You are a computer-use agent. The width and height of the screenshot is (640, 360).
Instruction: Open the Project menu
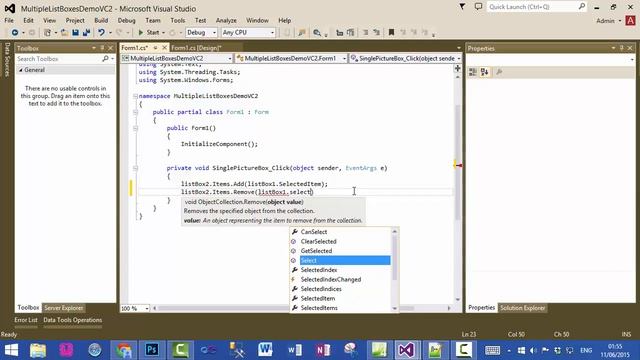click(75, 20)
